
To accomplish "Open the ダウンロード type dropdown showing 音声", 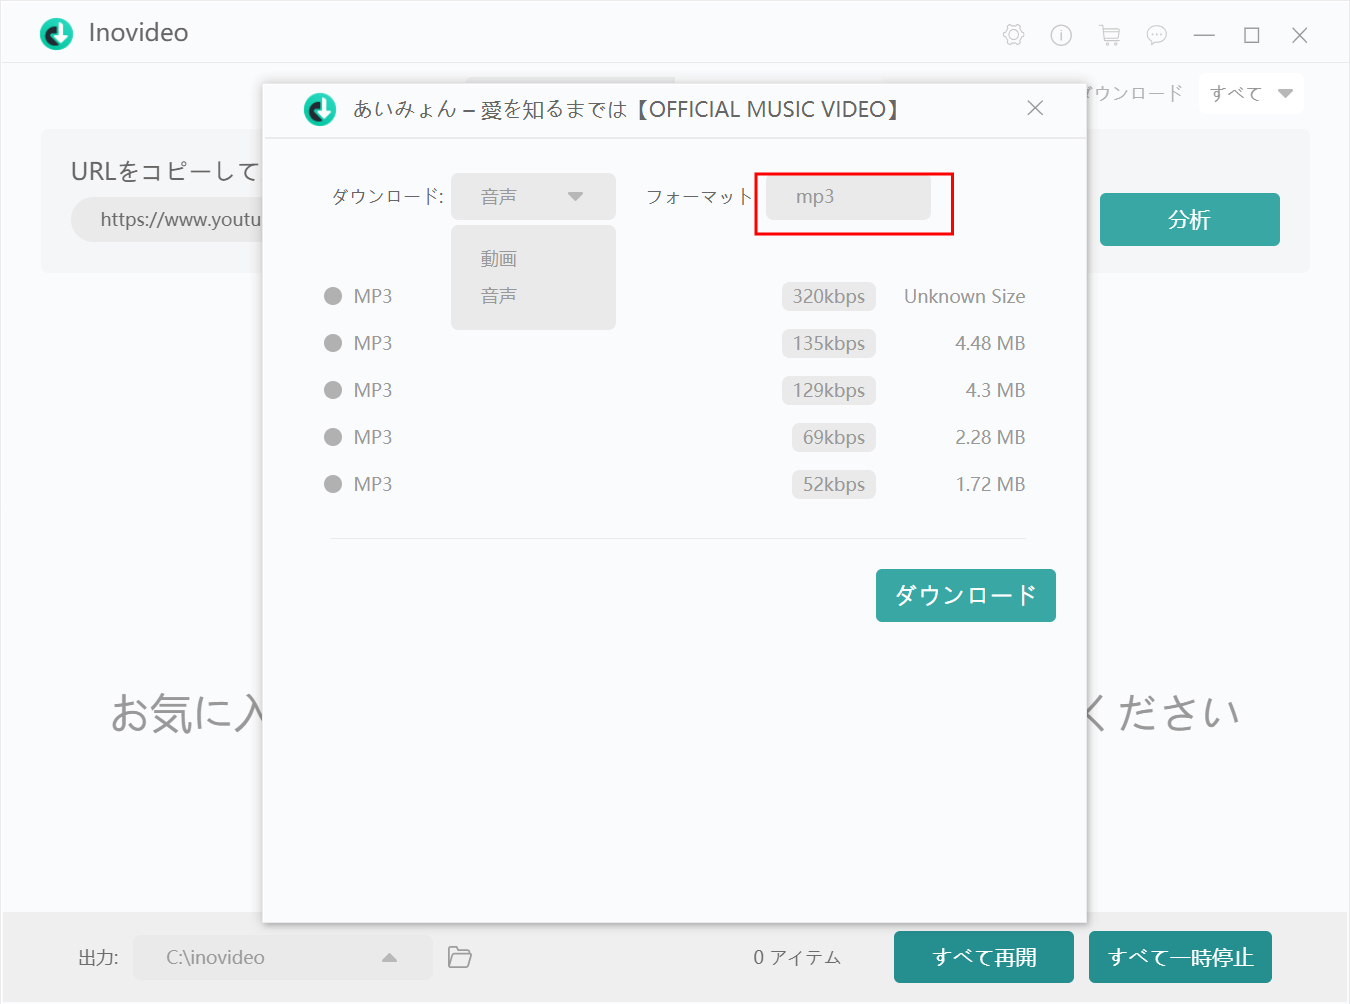I will (533, 196).
